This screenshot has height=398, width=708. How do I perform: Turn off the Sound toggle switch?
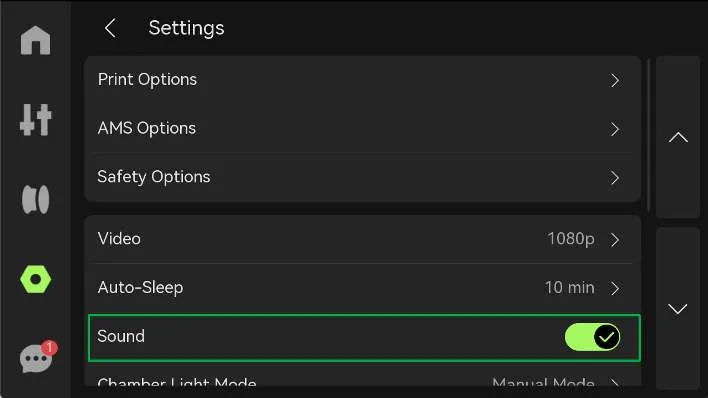point(592,337)
